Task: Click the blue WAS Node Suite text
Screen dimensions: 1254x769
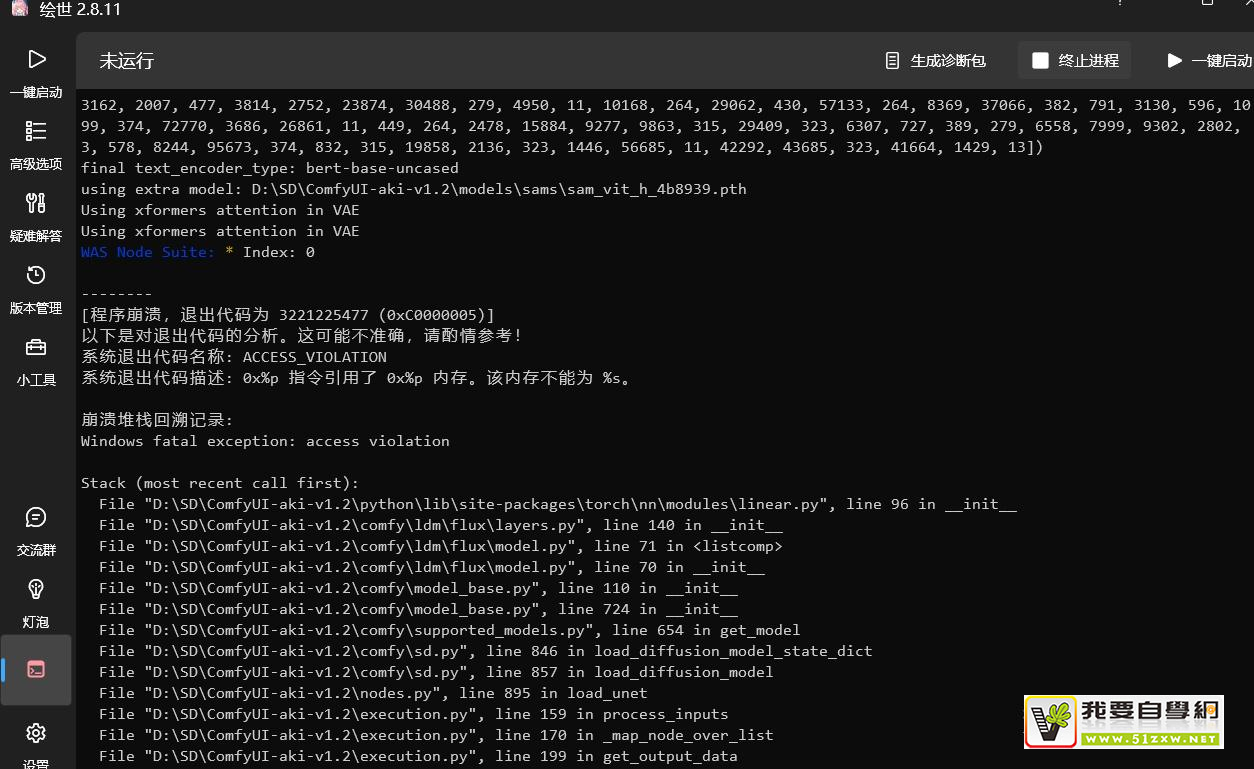Action: pos(147,252)
